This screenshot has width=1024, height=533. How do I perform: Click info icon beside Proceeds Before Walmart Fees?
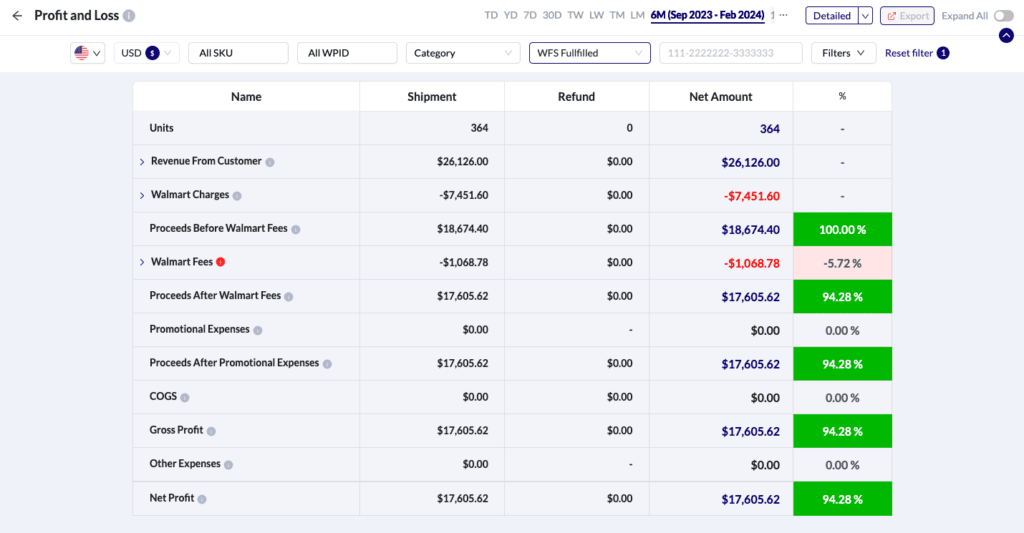296,229
